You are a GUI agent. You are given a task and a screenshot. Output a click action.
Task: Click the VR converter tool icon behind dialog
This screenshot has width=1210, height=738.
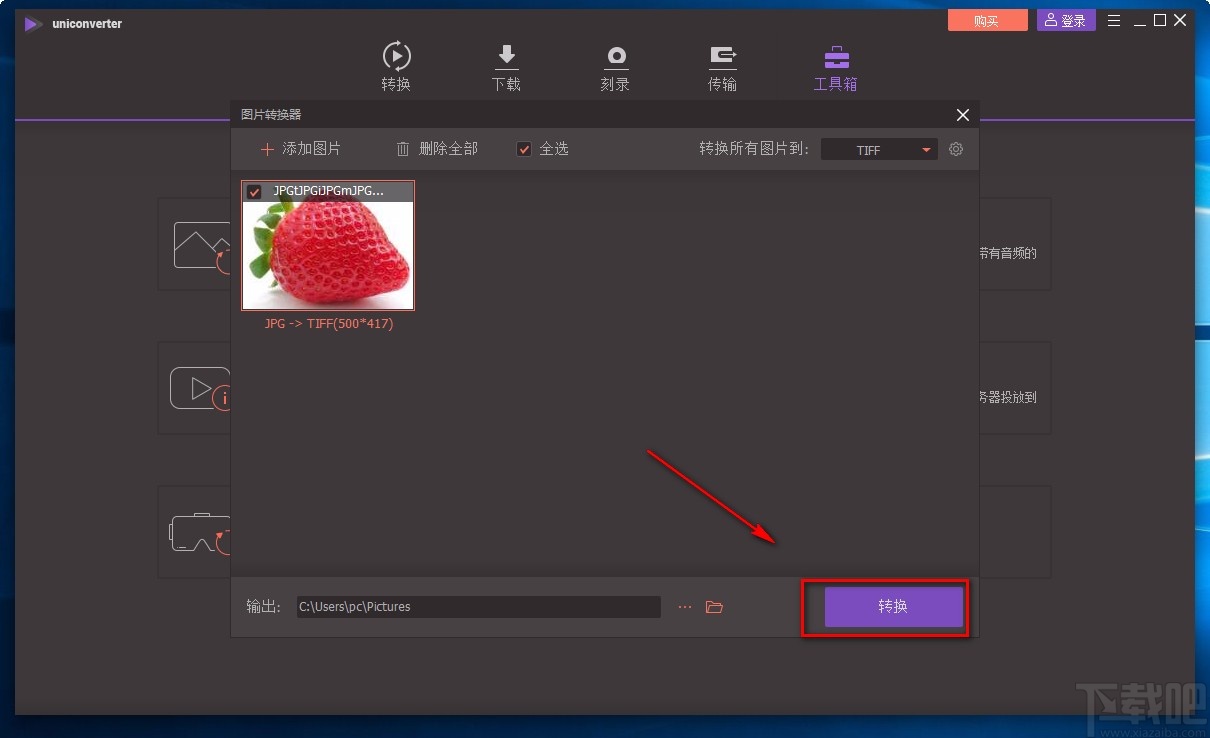(200, 534)
